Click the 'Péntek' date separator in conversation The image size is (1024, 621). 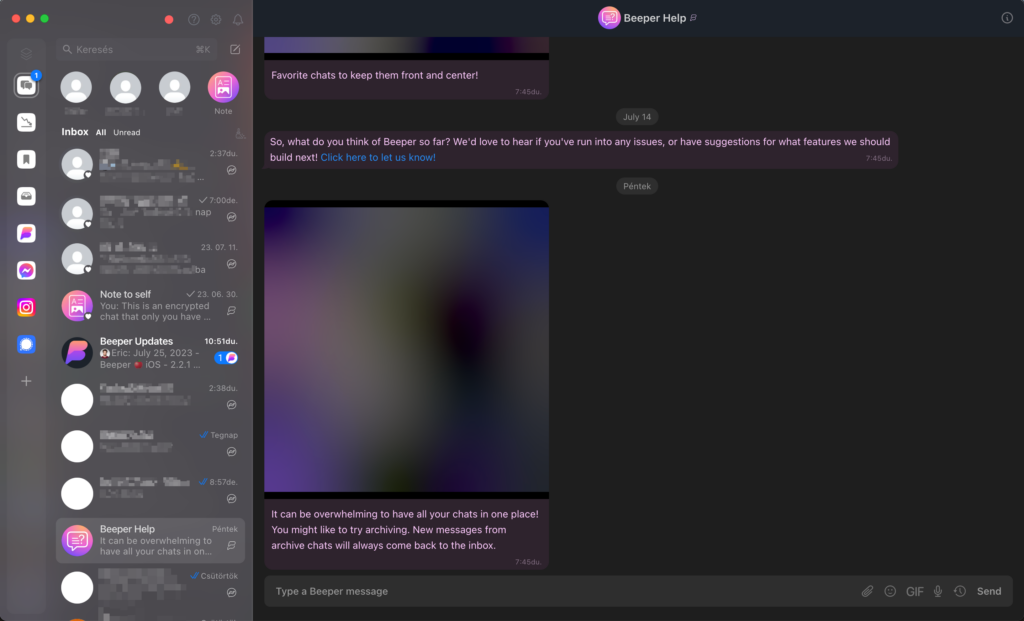tap(637, 186)
